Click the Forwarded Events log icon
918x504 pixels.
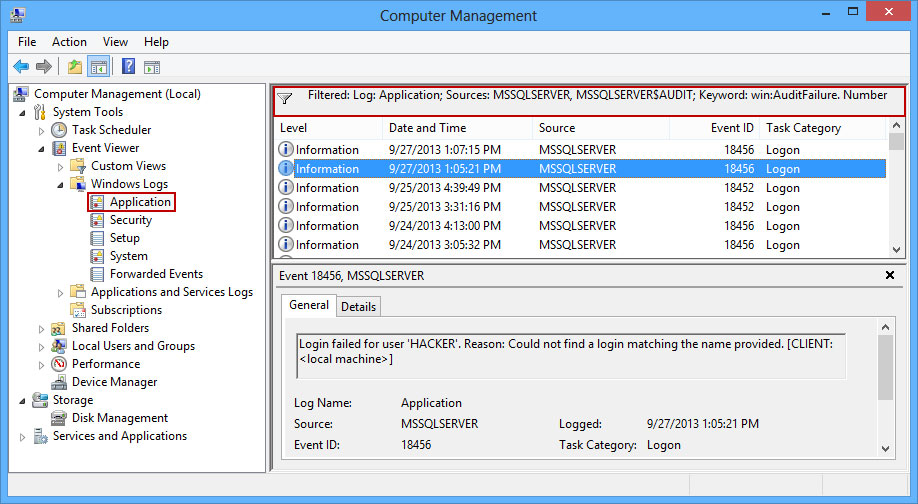97,274
